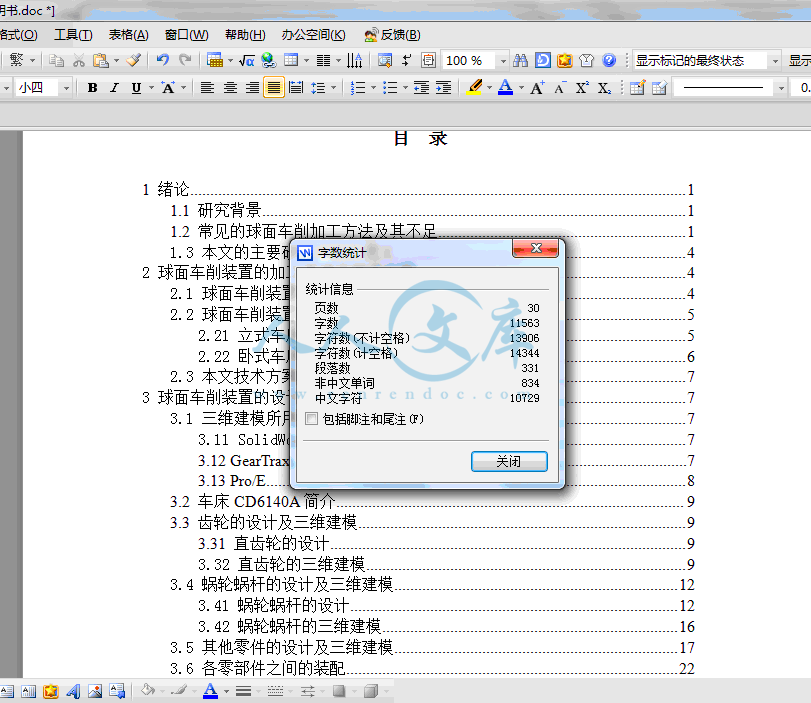Click the Redo arrow icon

coord(185,61)
